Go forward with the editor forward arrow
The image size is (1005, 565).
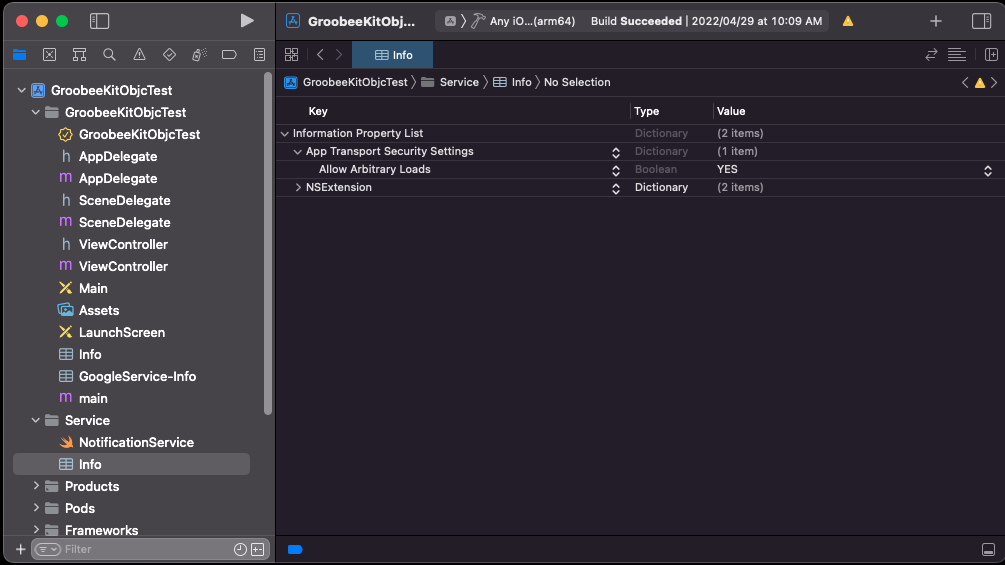(x=339, y=54)
